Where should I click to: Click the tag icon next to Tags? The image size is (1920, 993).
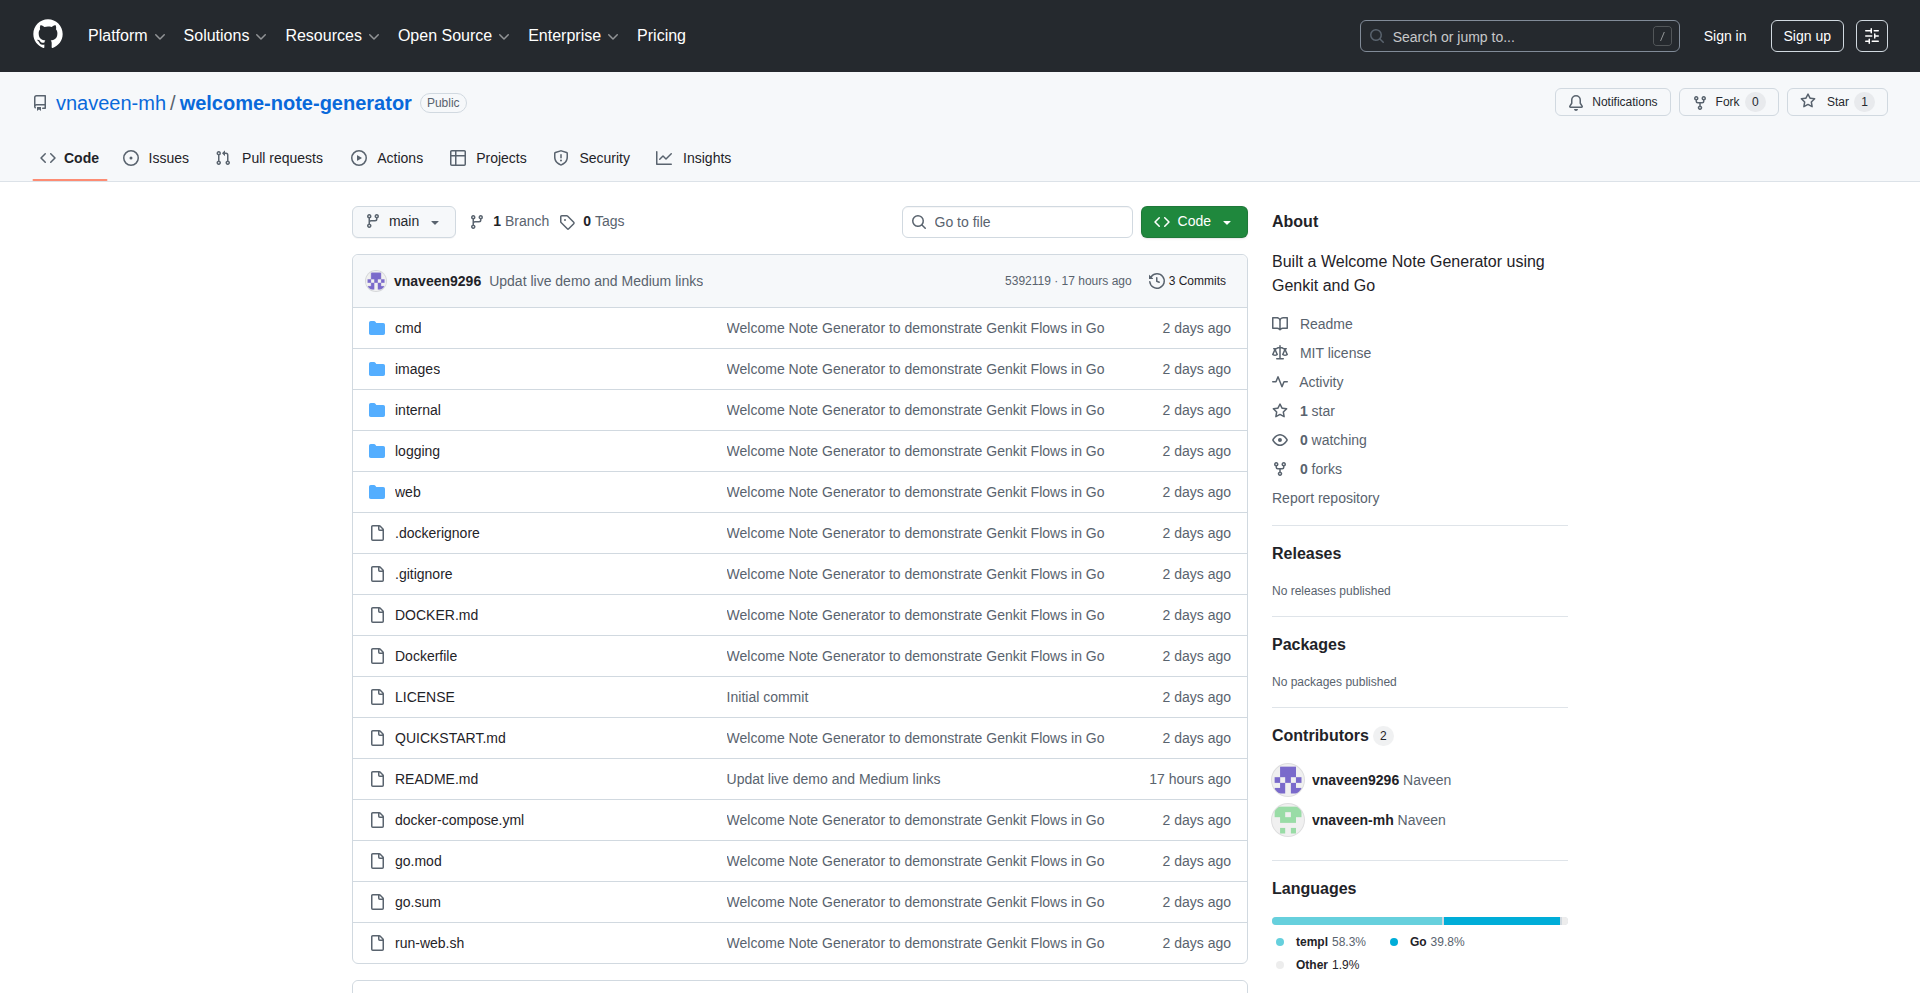tap(567, 222)
